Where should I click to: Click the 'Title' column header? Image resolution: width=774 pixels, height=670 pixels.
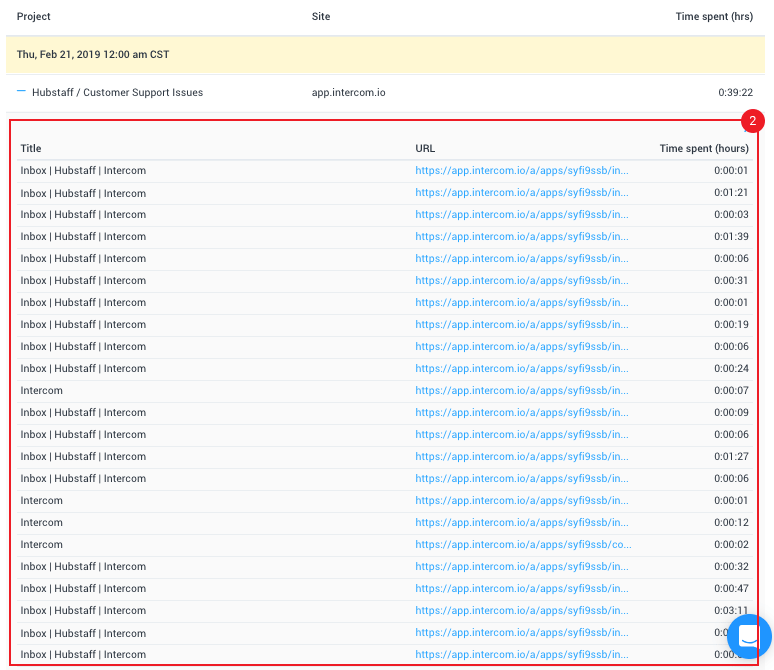[31, 148]
